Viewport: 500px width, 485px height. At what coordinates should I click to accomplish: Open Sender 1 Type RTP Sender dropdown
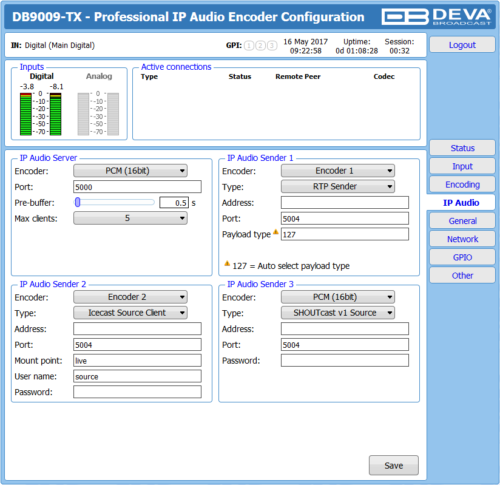click(x=338, y=186)
